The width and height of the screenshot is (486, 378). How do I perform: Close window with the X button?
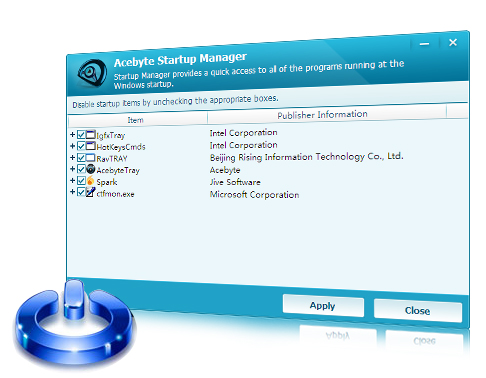coord(453,42)
